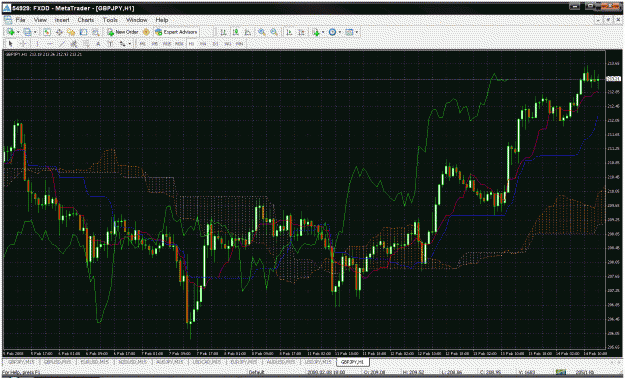Open the Insert menu
Viewport: 625px width, 378px height.
pos(62,20)
